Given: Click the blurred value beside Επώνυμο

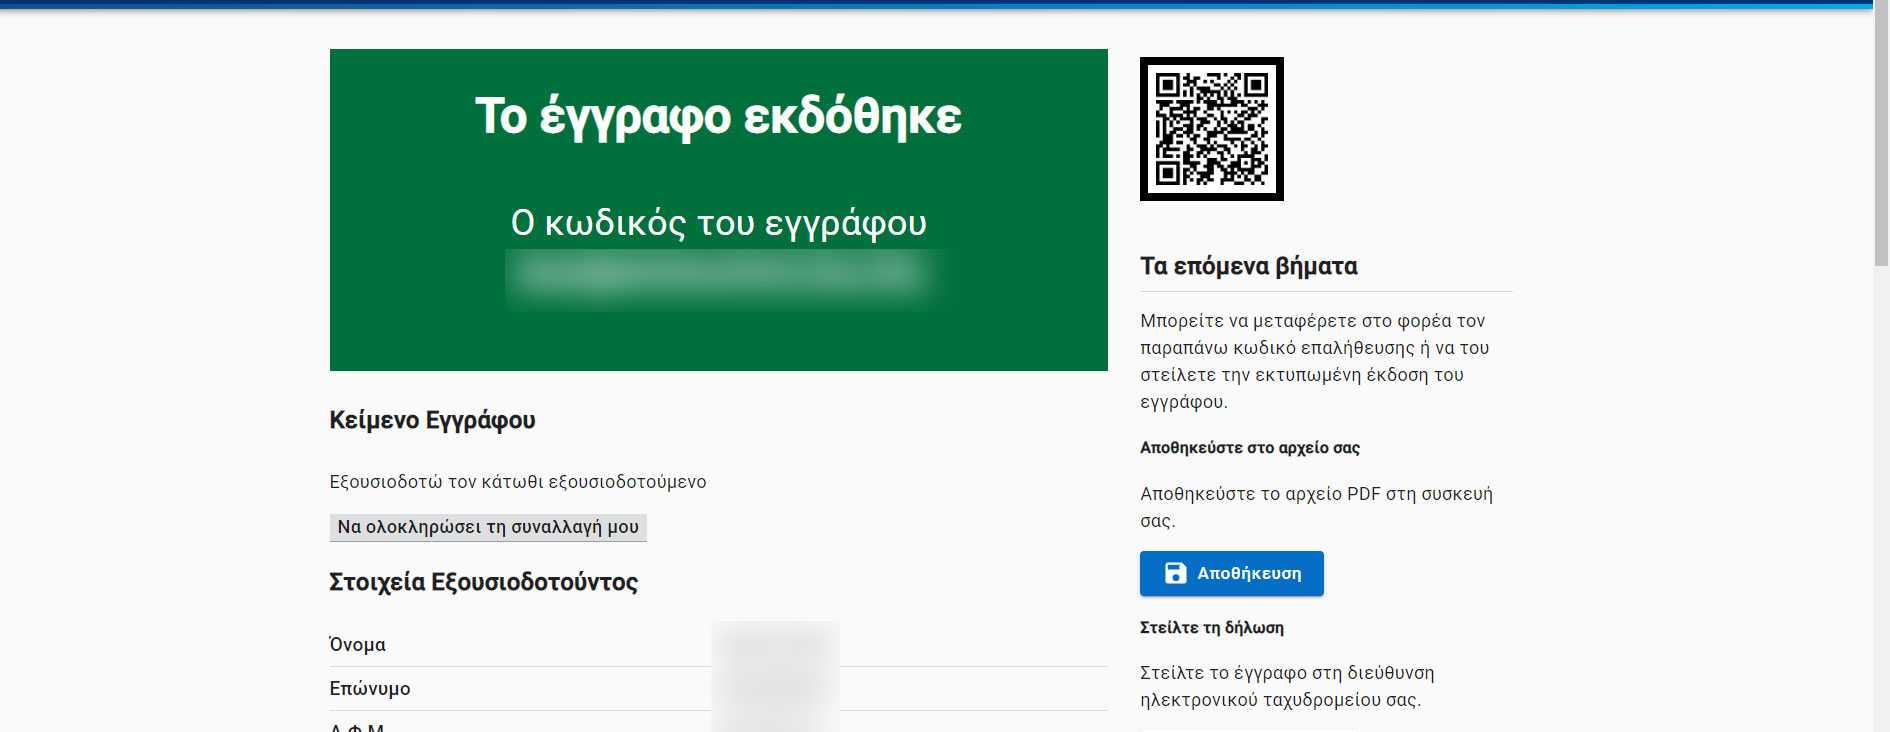Looking at the screenshot, I should coord(775,688).
